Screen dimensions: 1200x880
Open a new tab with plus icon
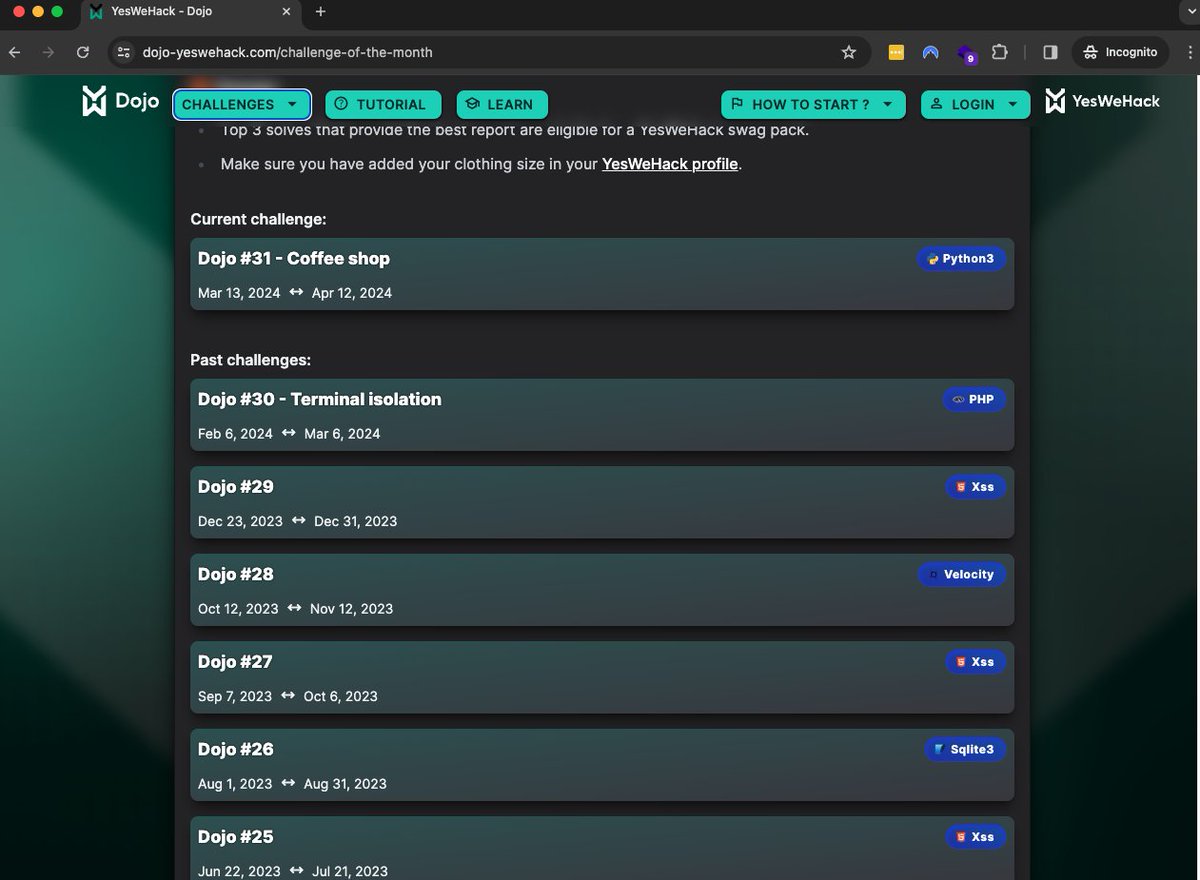pos(320,12)
